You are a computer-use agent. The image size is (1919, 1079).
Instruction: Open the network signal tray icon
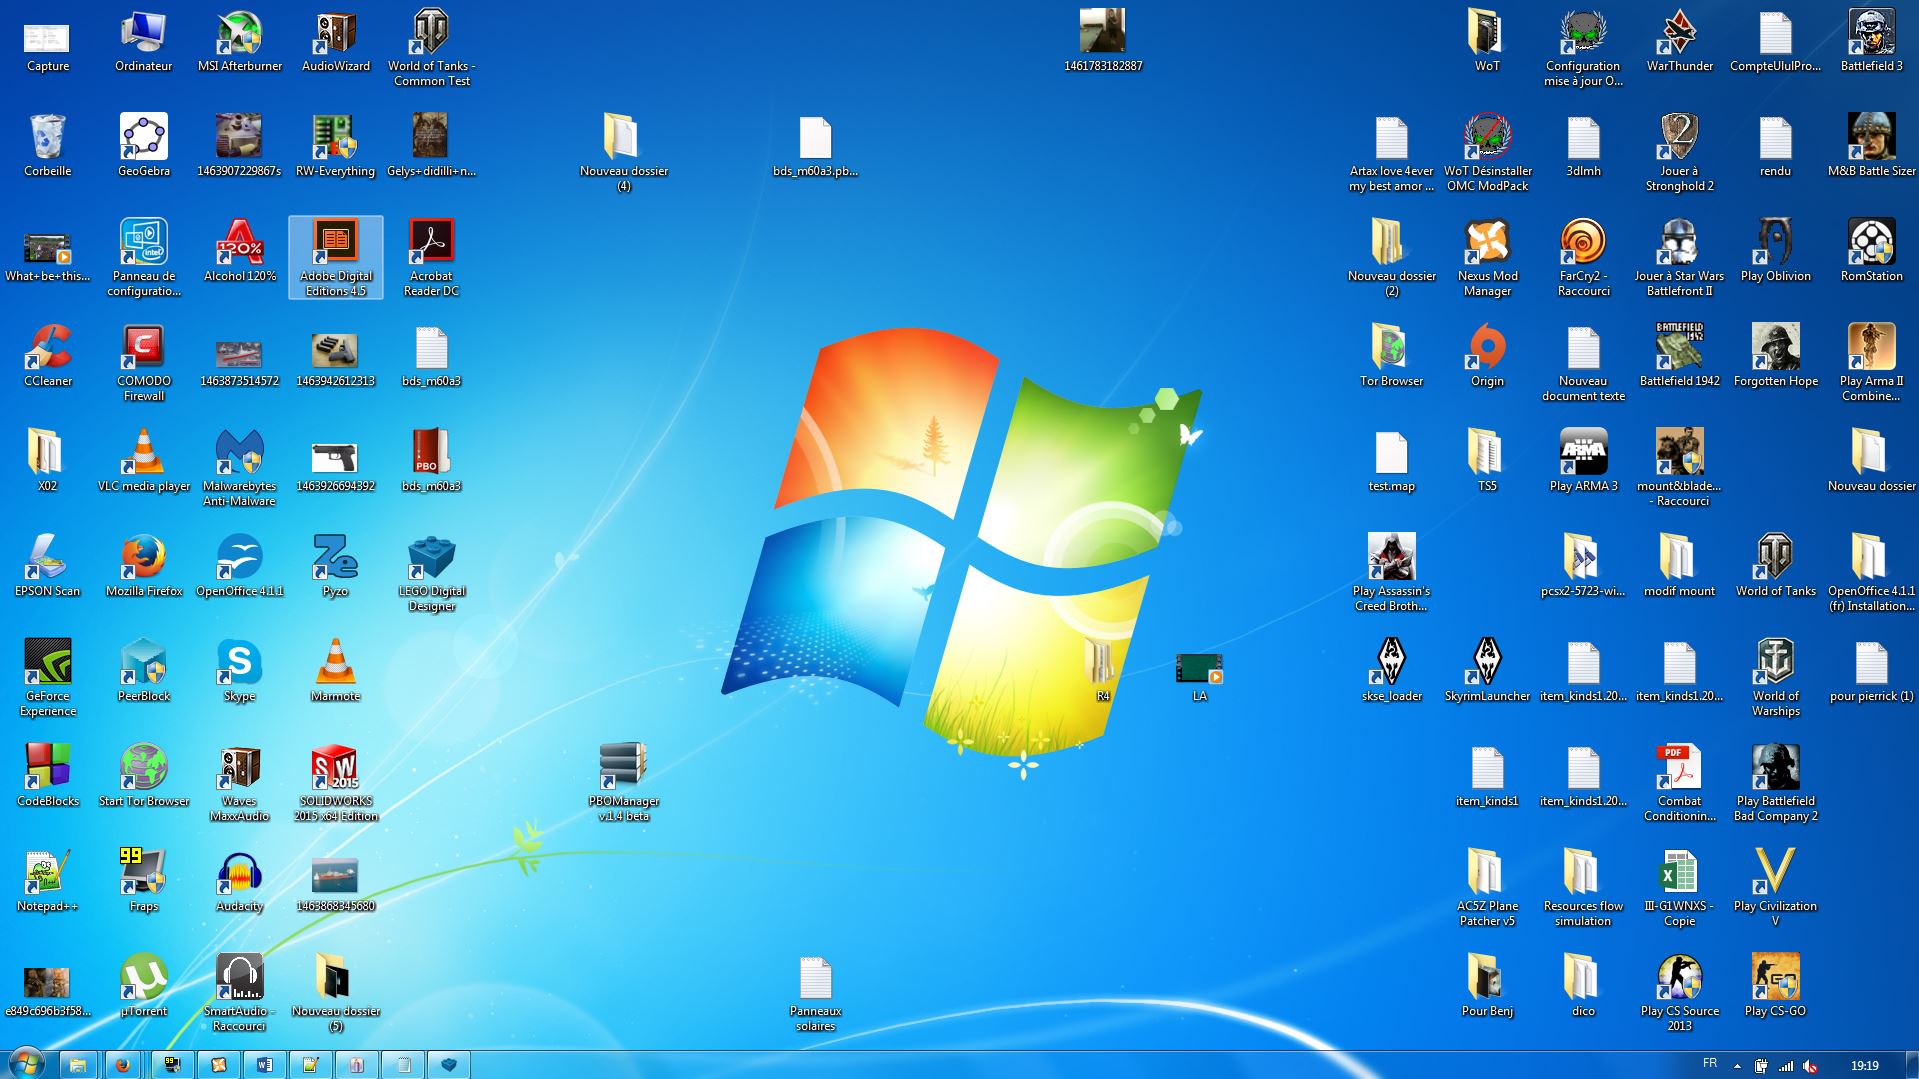coord(1786,1066)
